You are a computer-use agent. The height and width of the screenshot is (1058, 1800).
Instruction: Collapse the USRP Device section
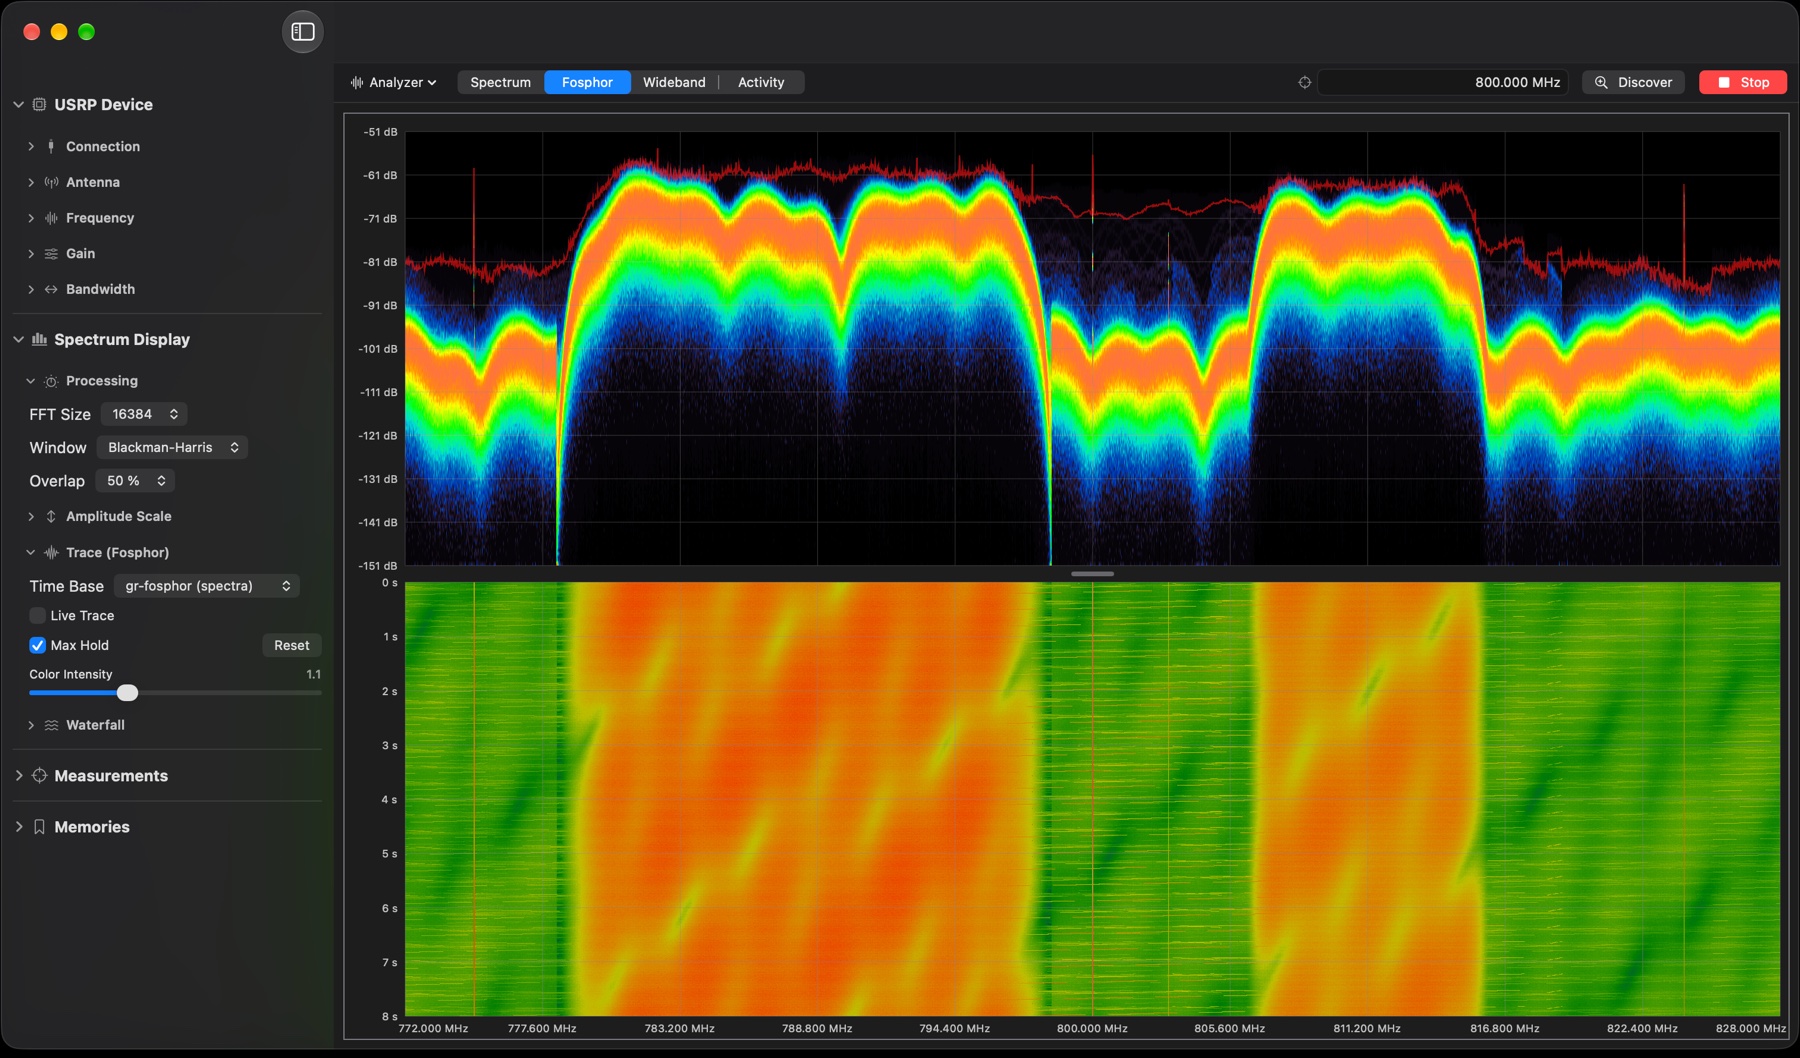click(18, 104)
